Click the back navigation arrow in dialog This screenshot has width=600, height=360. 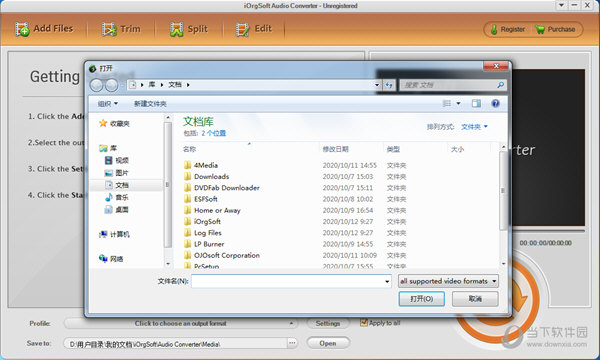pos(96,85)
